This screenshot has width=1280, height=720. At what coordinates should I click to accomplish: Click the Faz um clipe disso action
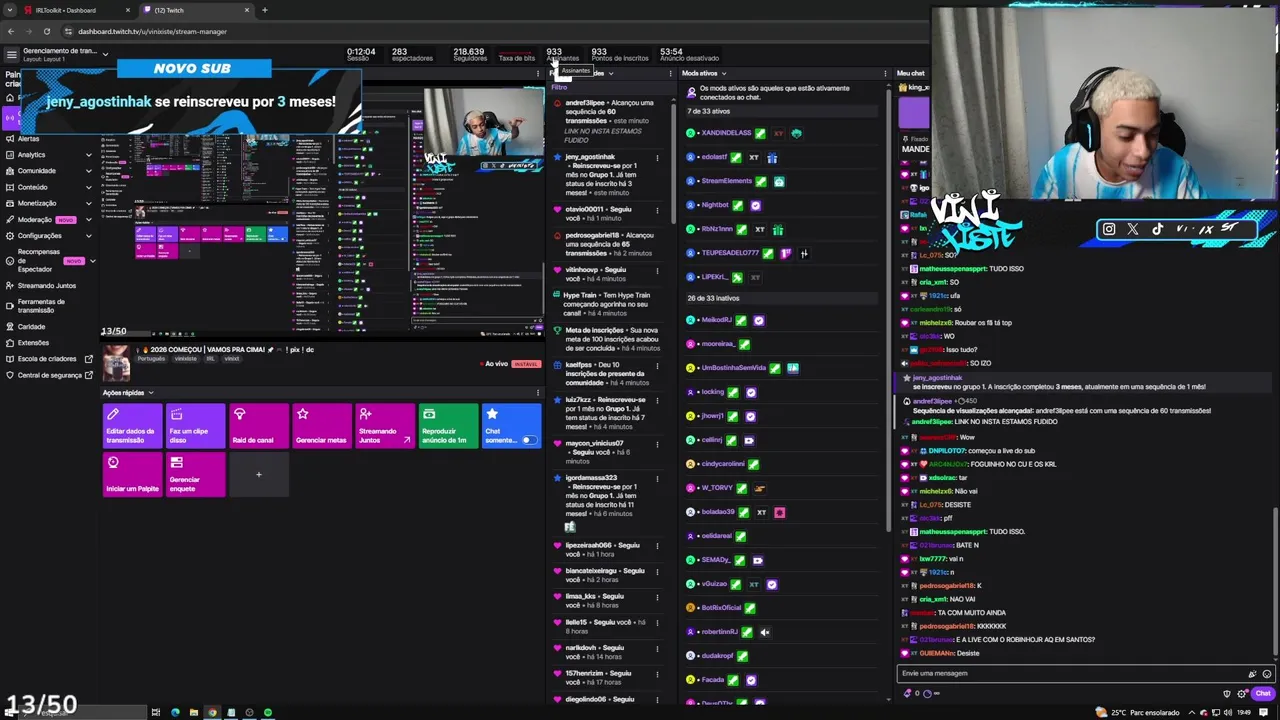click(x=195, y=425)
